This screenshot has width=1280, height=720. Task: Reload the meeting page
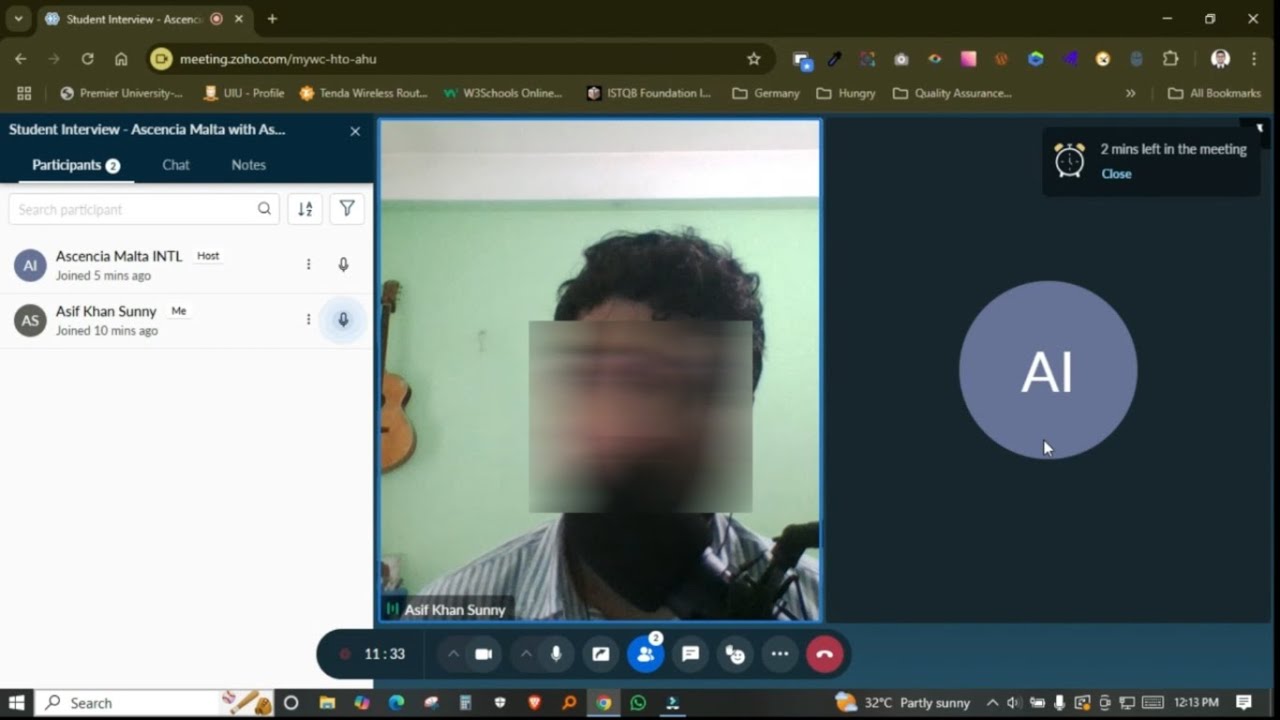click(88, 59)
